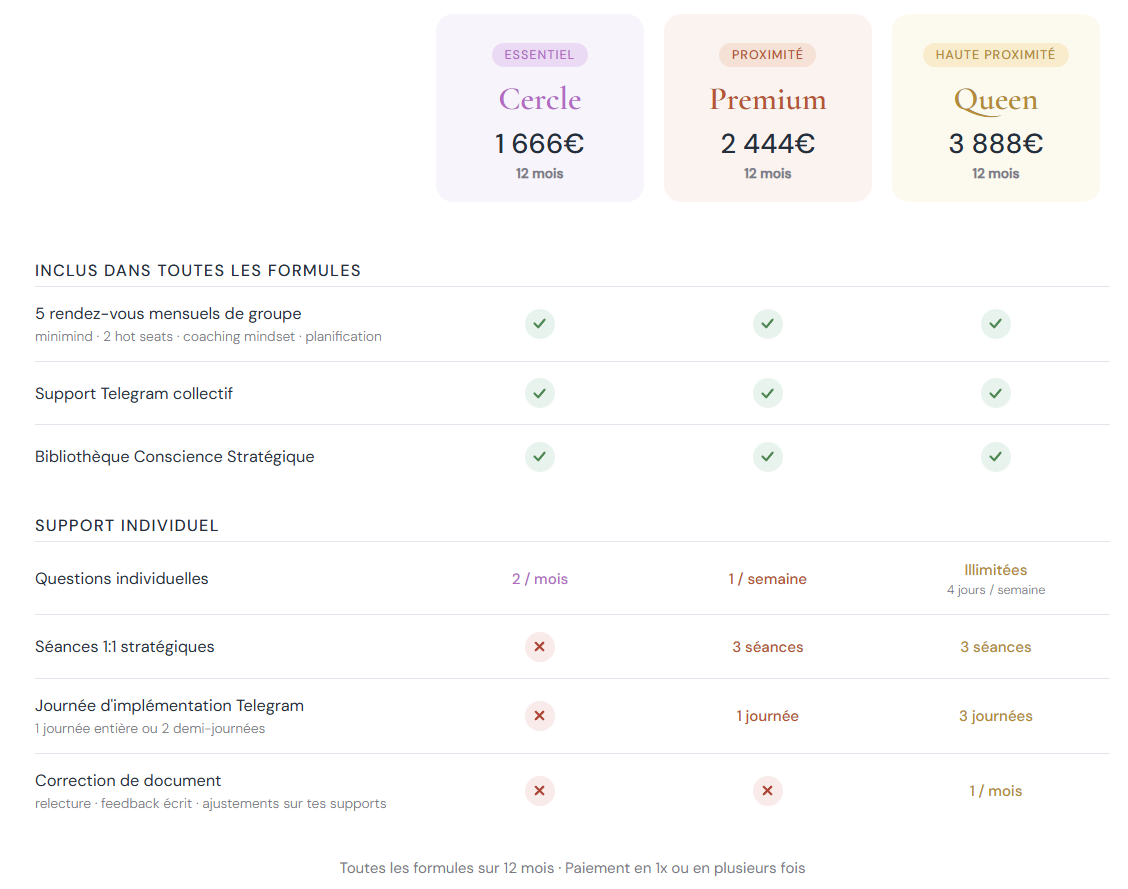Click the Premium checkmark for Support Telegram collectif
1128x889 pixels.
point(768,394)
